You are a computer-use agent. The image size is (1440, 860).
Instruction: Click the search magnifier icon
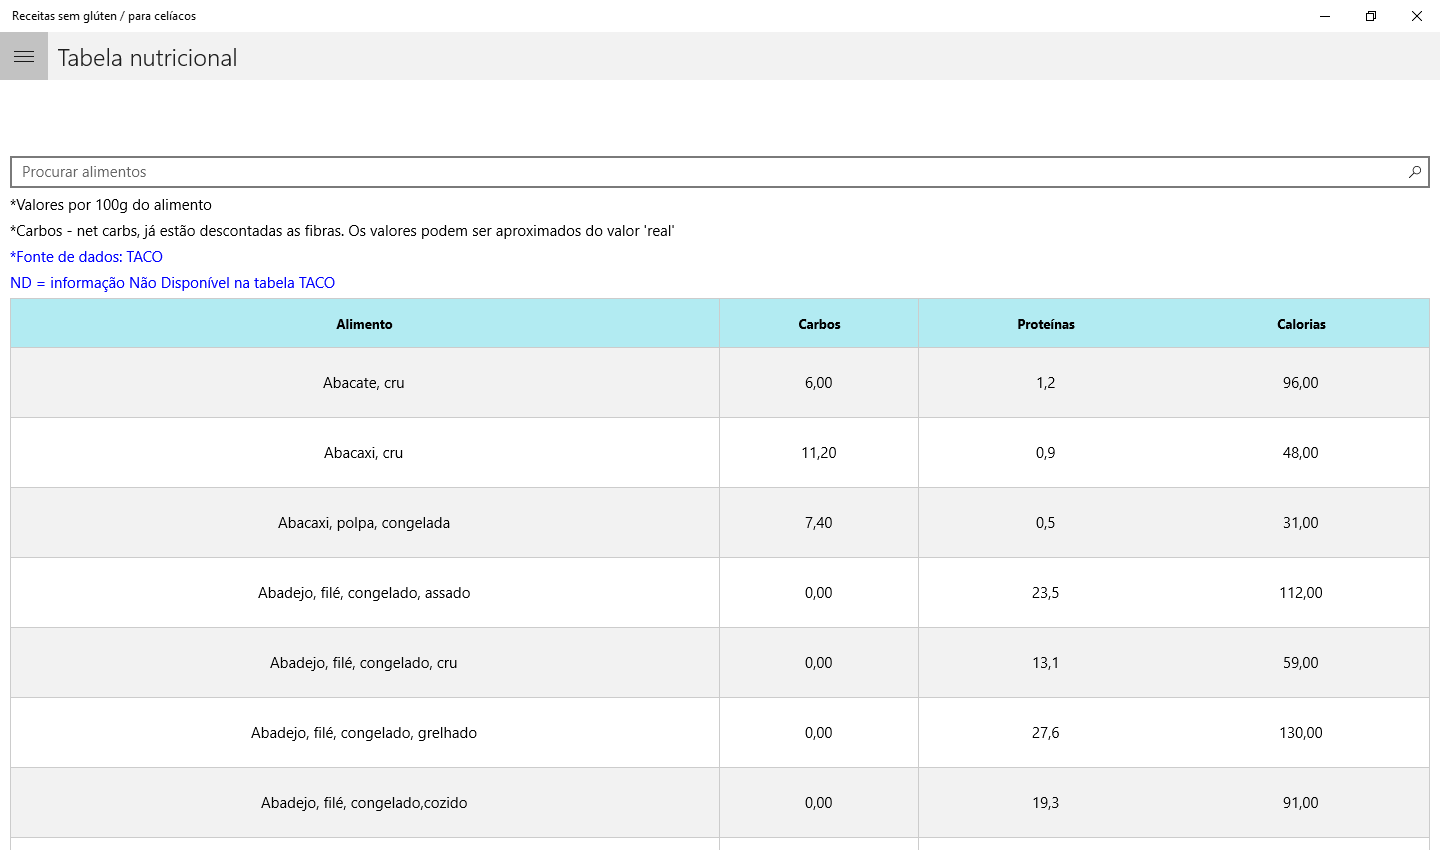tap(1414, 172)
